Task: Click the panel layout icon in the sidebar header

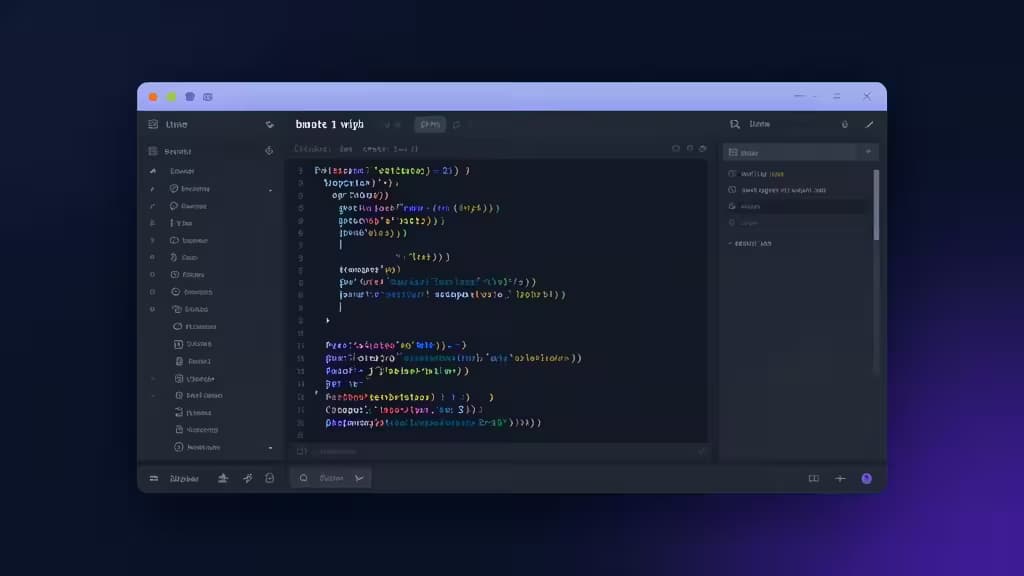Action: click(153, 124)
